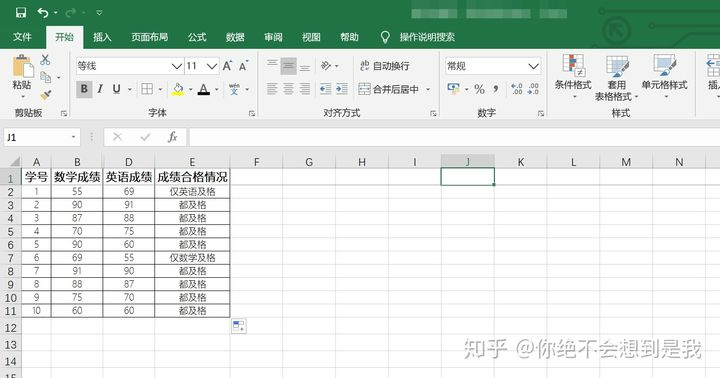Screen dimensions: 720x378
Task: Click the Undo arrow icon
Action: (43, 12)
